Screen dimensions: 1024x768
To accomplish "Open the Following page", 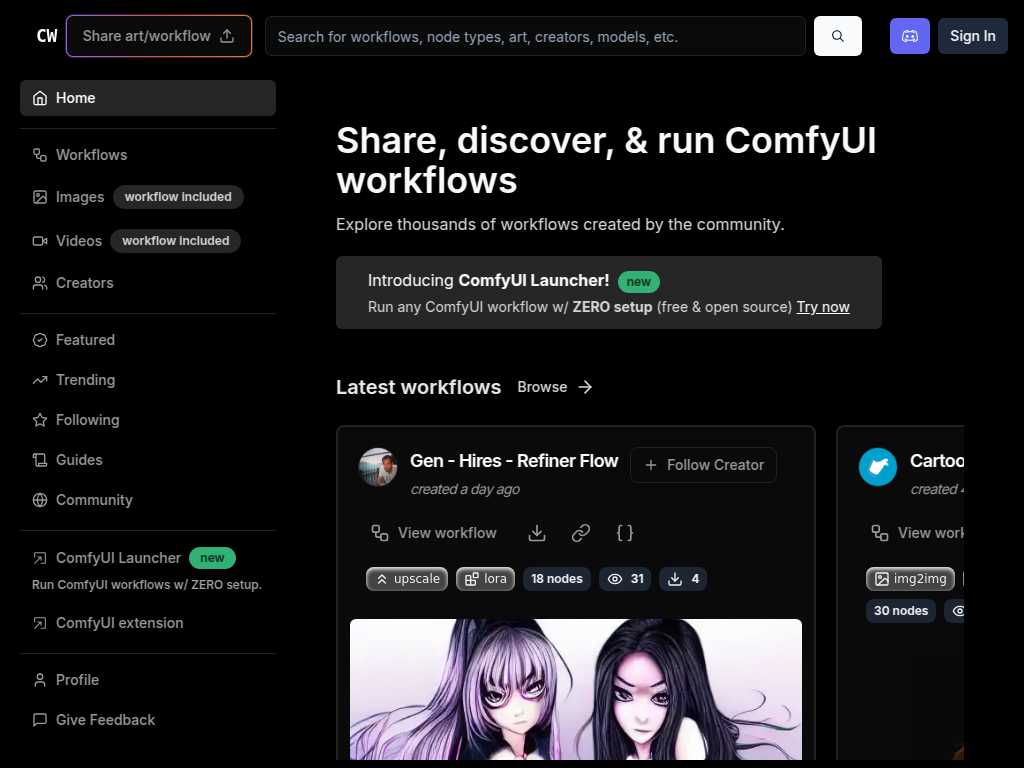I will pos(148,419).
